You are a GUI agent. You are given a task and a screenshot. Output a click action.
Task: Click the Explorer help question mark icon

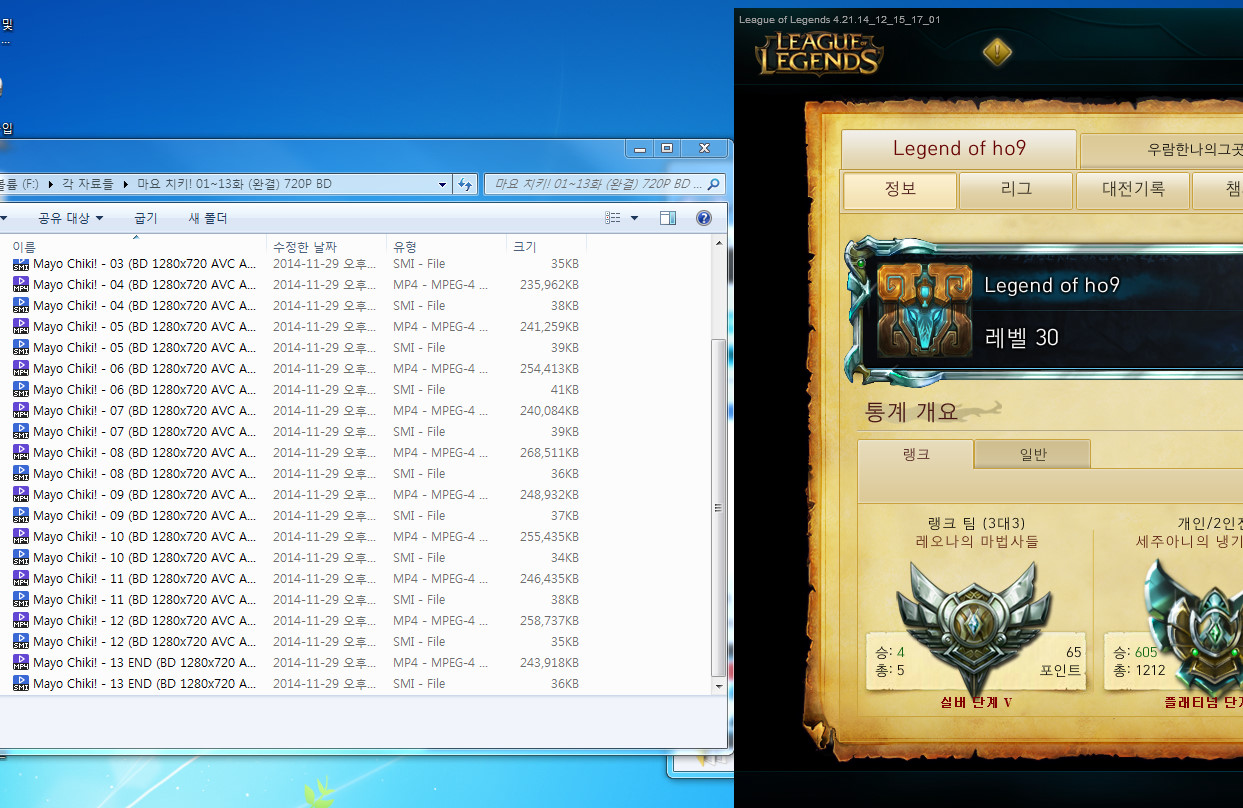click(703, 218)
